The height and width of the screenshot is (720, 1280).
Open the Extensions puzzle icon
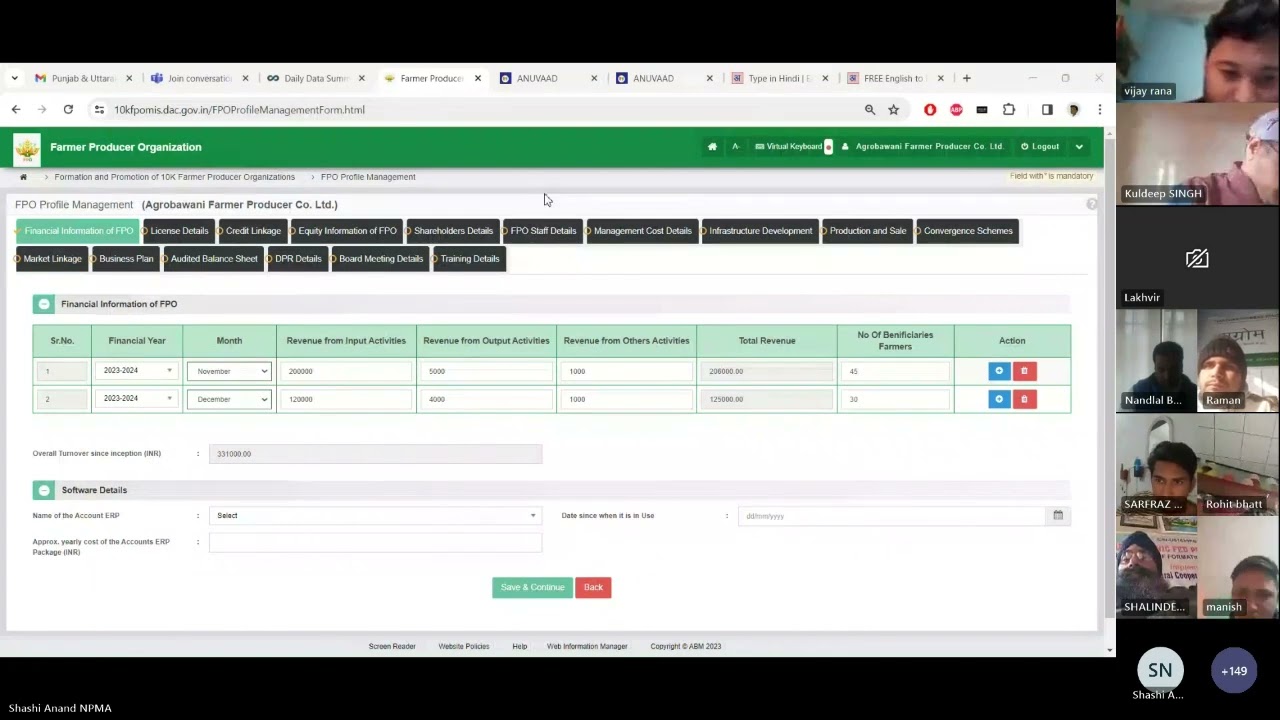coord(1009,110)
